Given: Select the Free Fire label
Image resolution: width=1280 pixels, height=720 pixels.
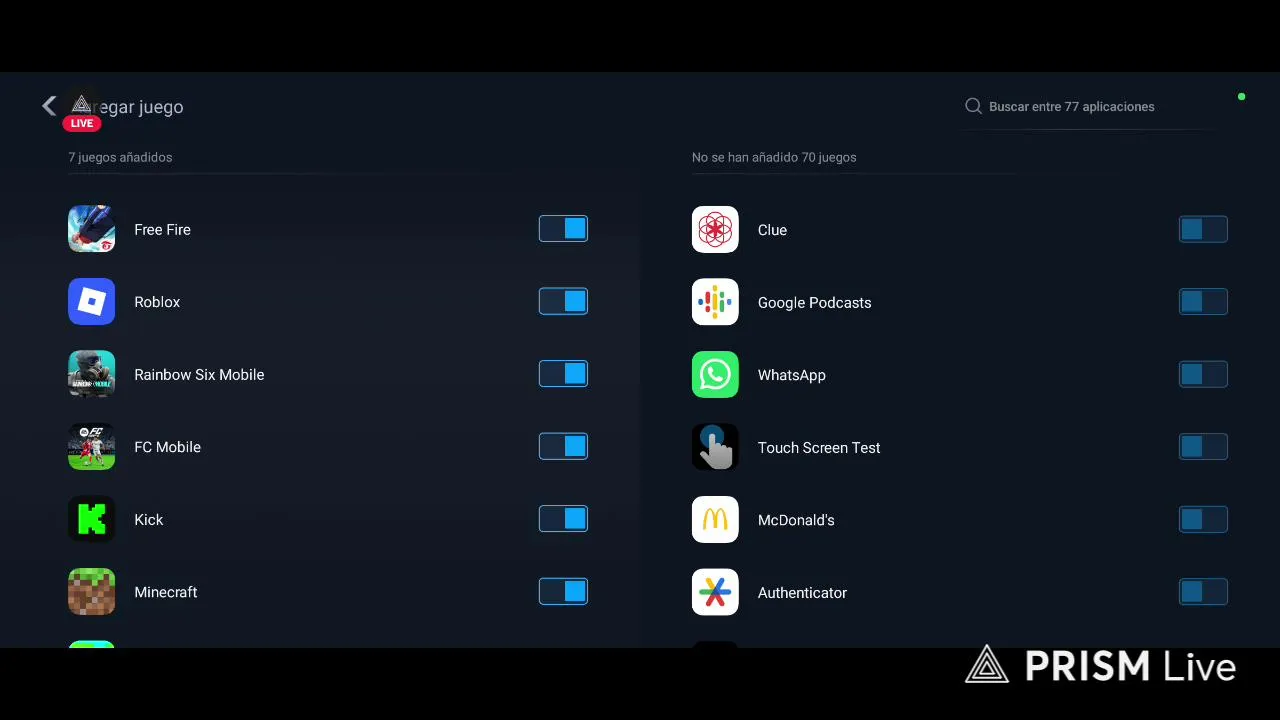Looking at the screenshot, I should (x=162, y=230).
